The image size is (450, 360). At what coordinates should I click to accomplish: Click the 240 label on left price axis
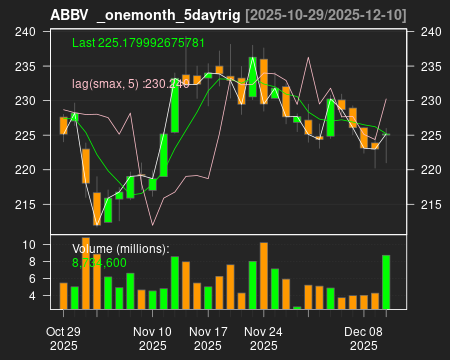click(x=25, y=32)
